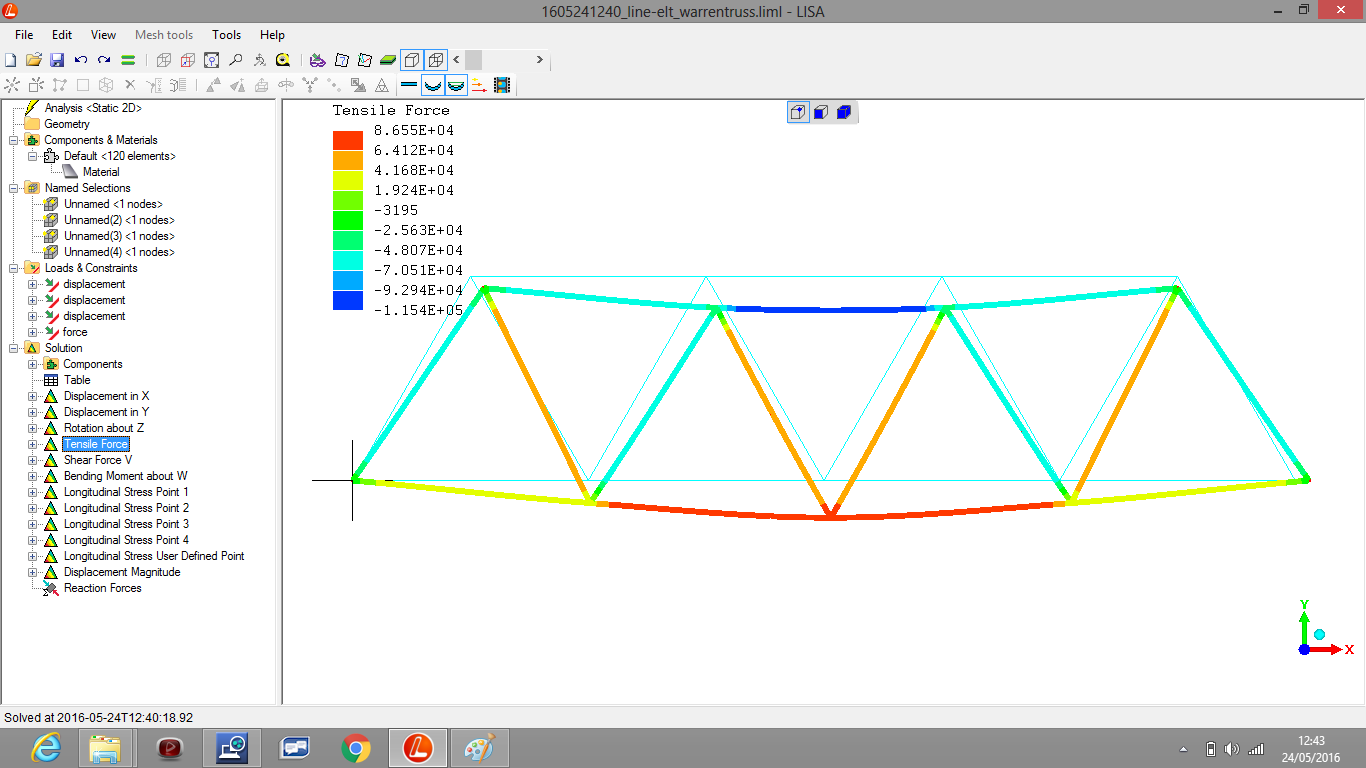Click the magnifier zoom icon in toolbar
This screenshot has height=768, width=1366.
235,60
